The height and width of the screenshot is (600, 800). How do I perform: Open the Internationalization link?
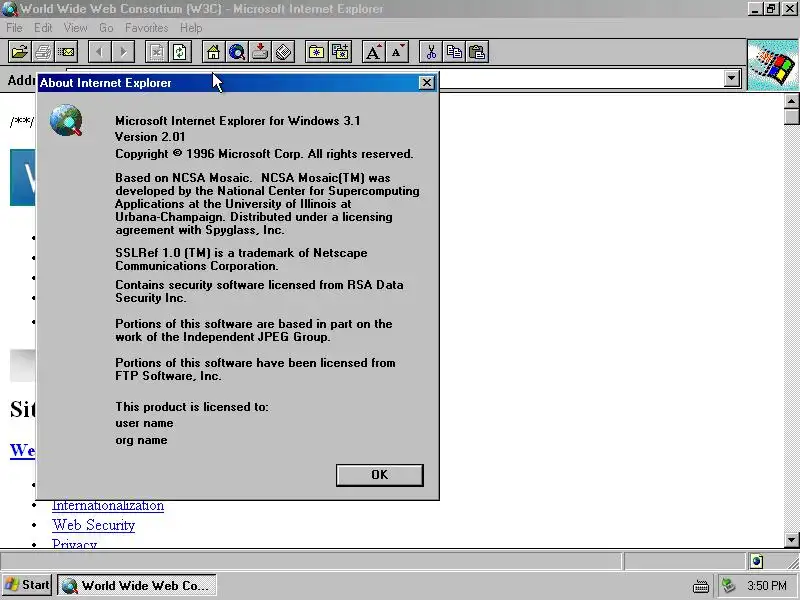pos(108,506)
